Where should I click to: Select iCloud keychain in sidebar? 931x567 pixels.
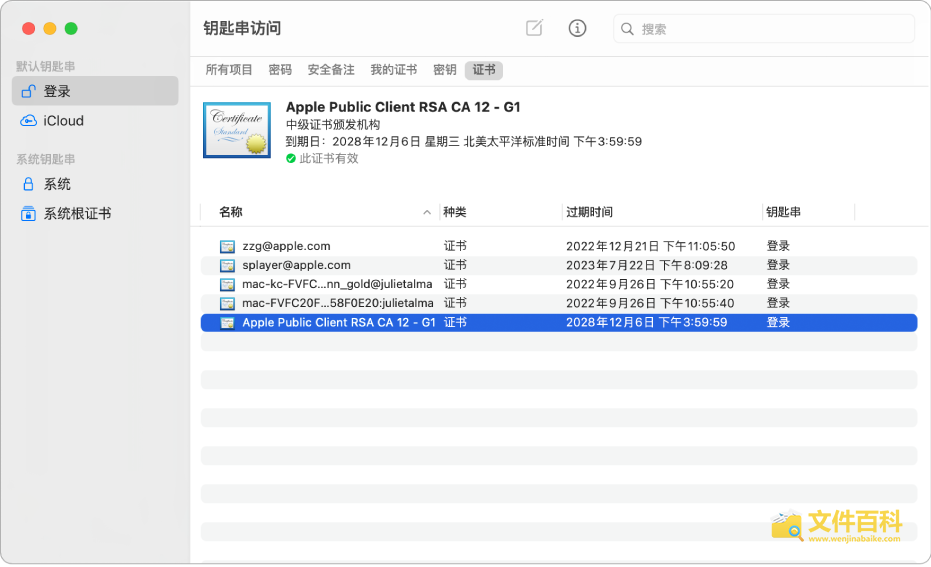[x=95, y=121]
